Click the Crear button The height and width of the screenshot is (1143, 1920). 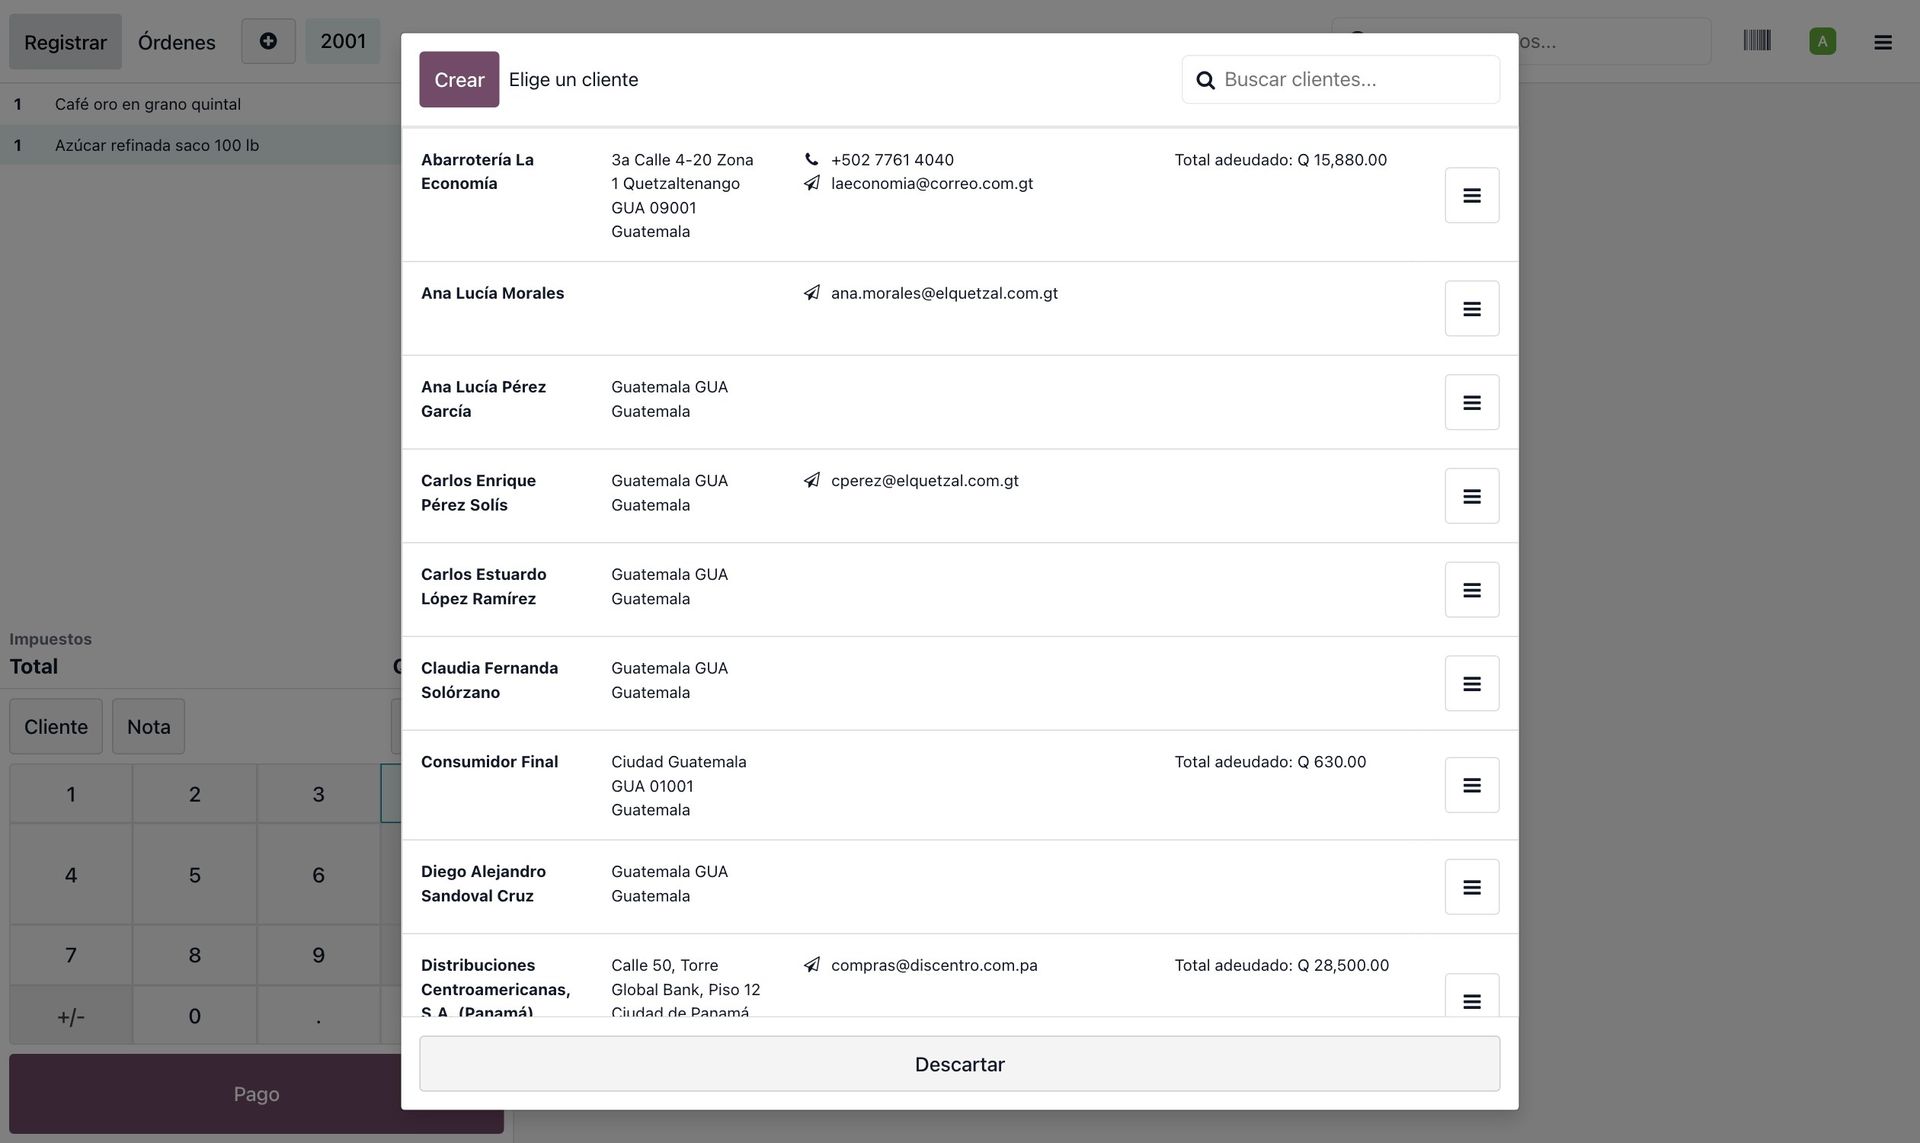[459, 80]
